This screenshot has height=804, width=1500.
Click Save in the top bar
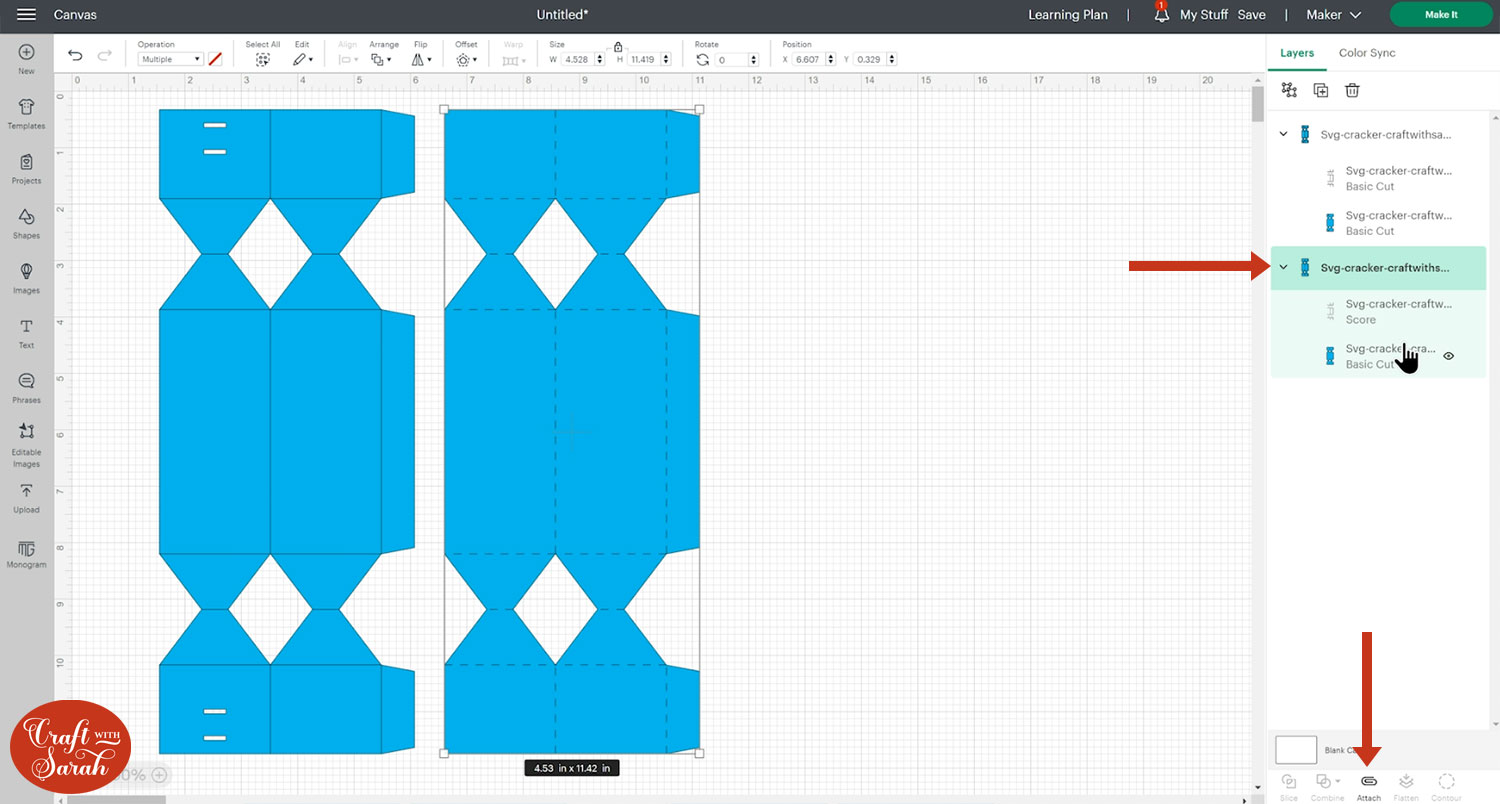pos(1251,15)
